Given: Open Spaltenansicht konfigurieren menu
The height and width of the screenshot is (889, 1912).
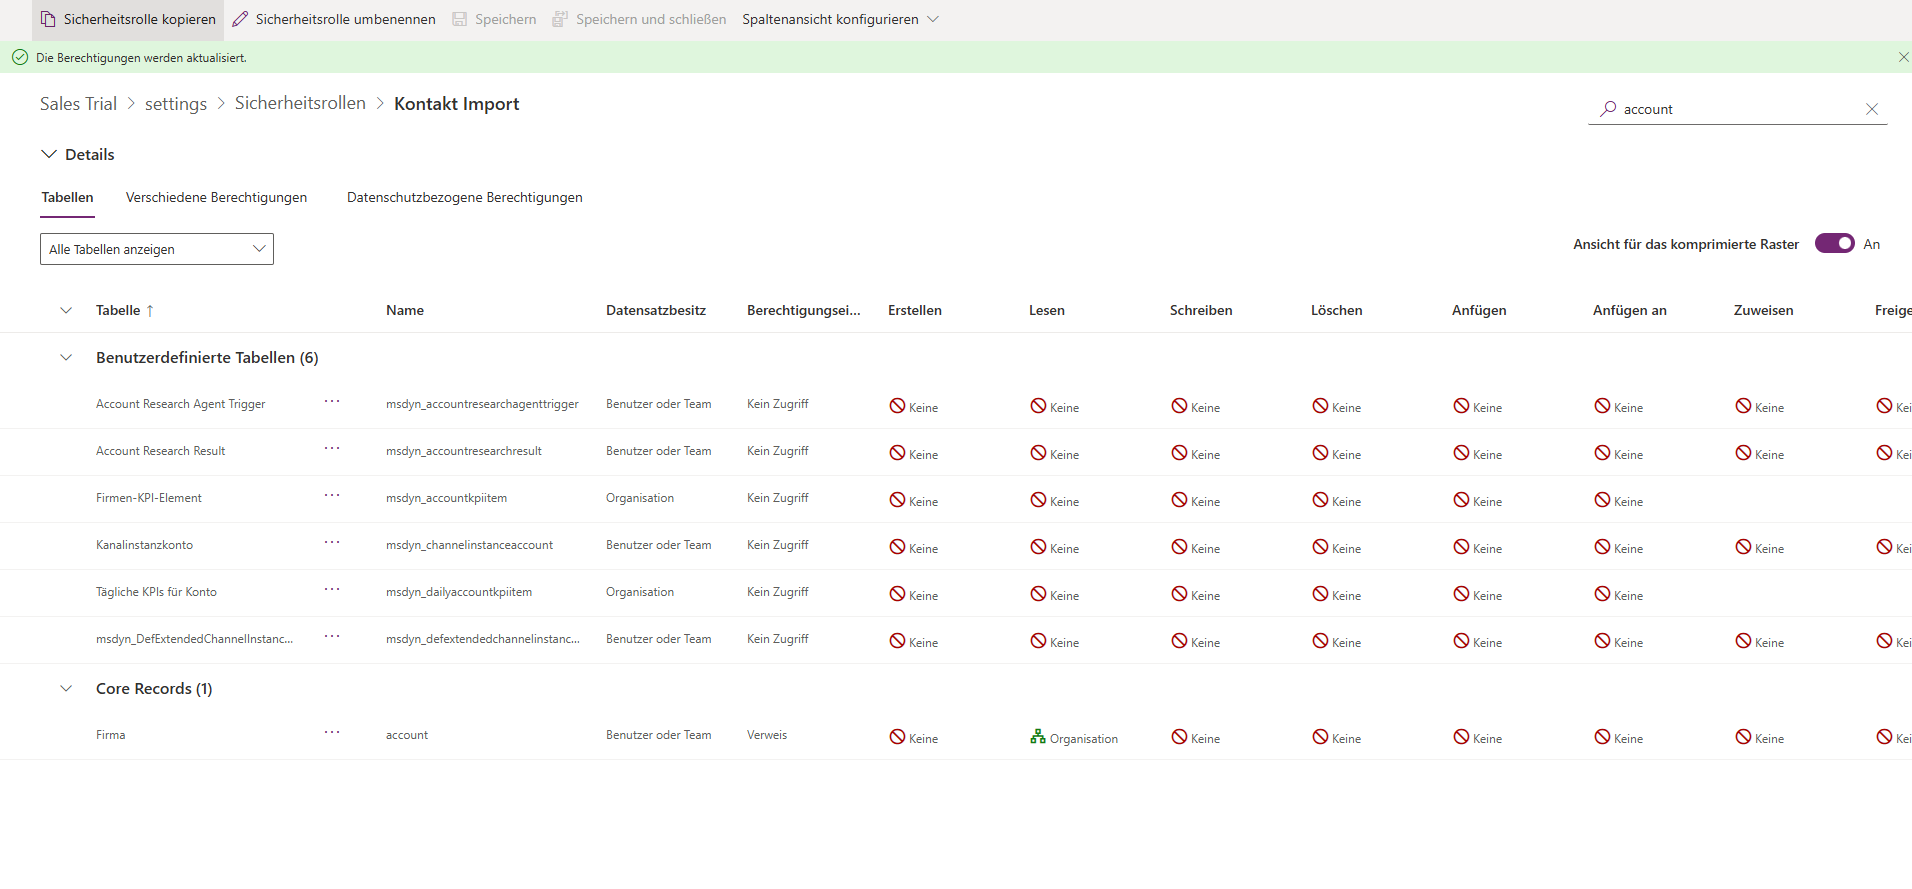Looking at the screenshot, I should point(840,19).
